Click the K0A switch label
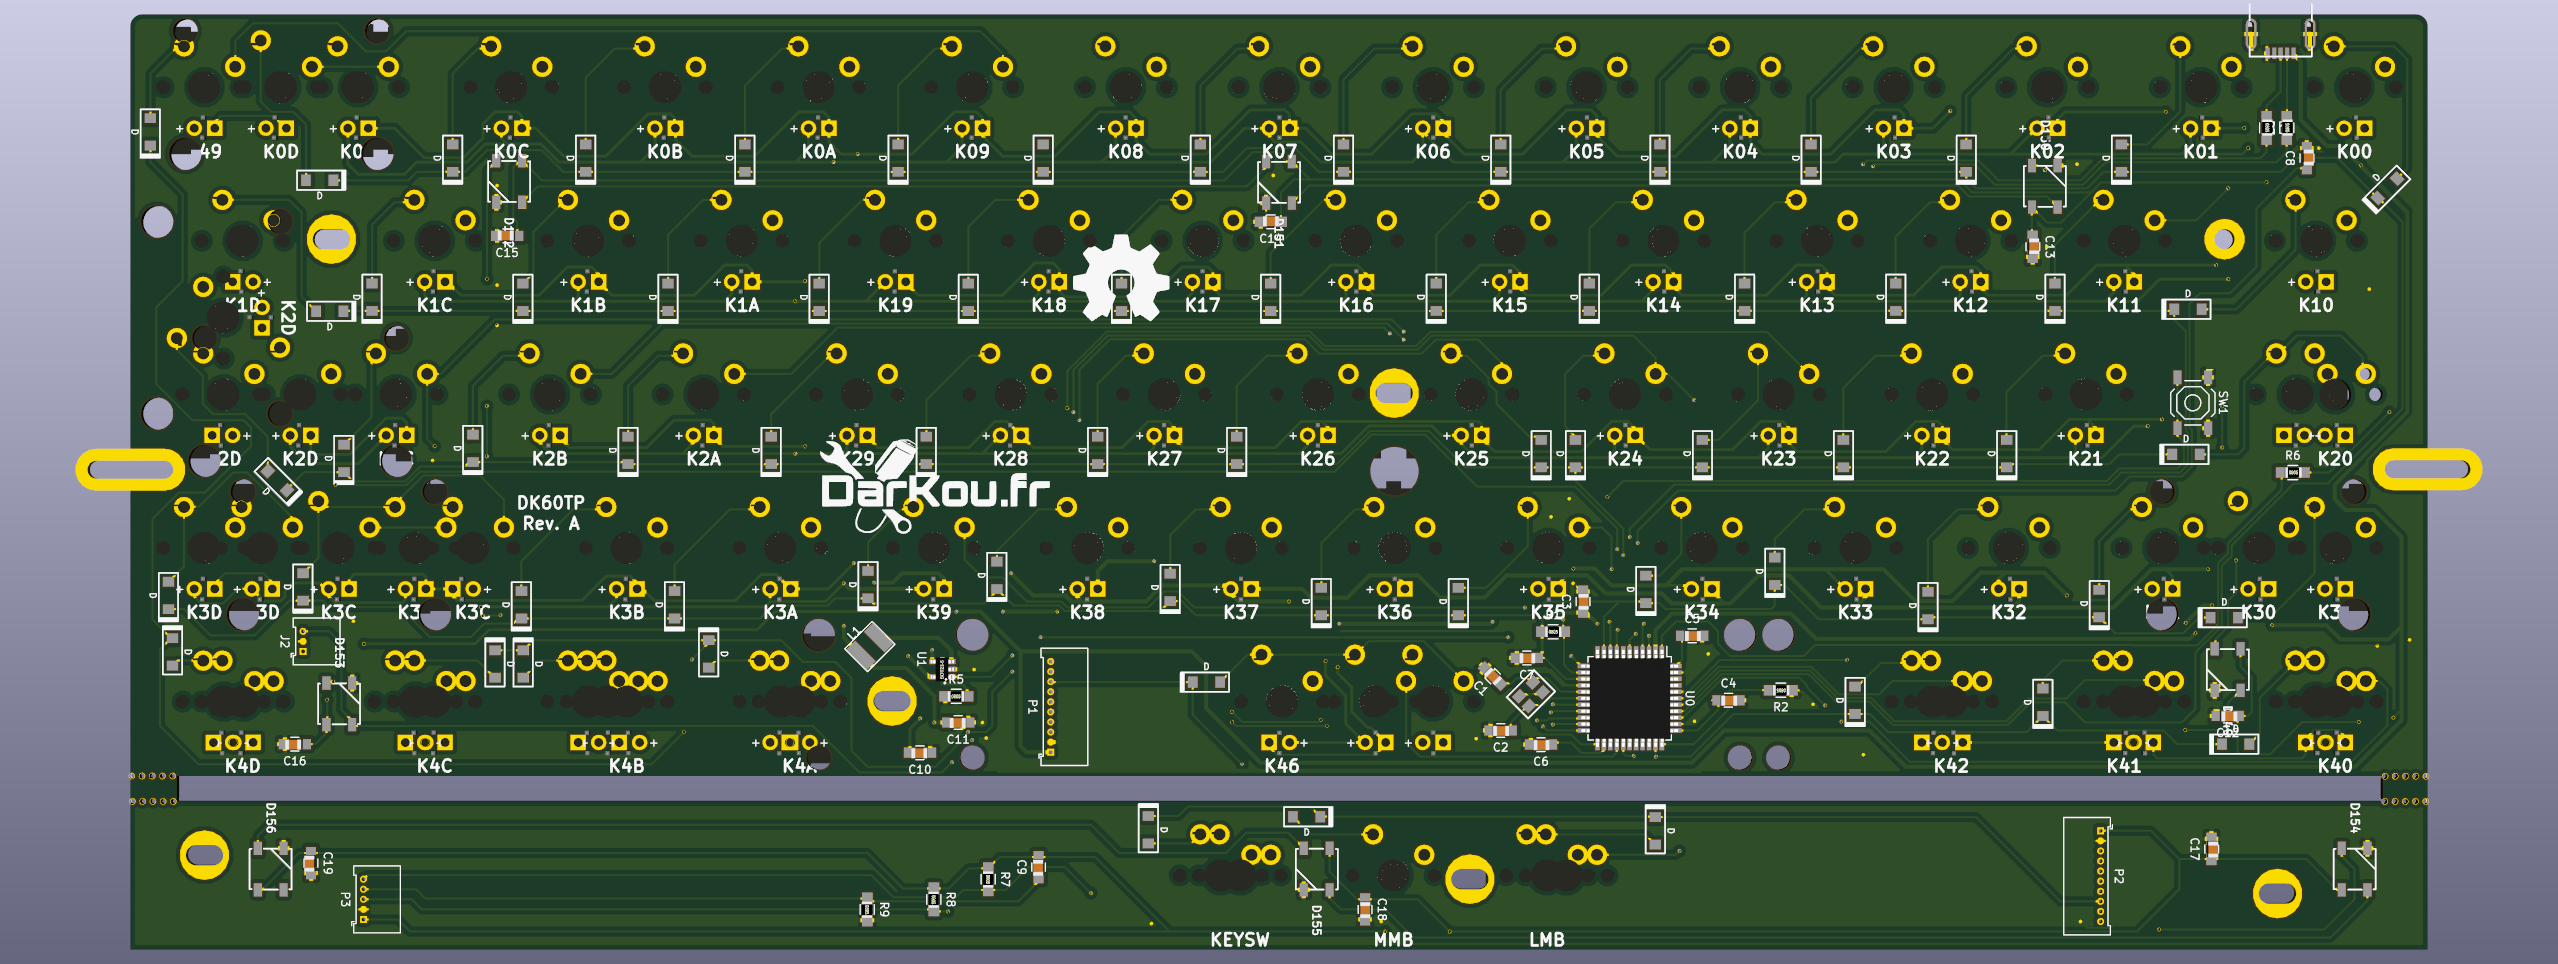 tap(818, 152)
